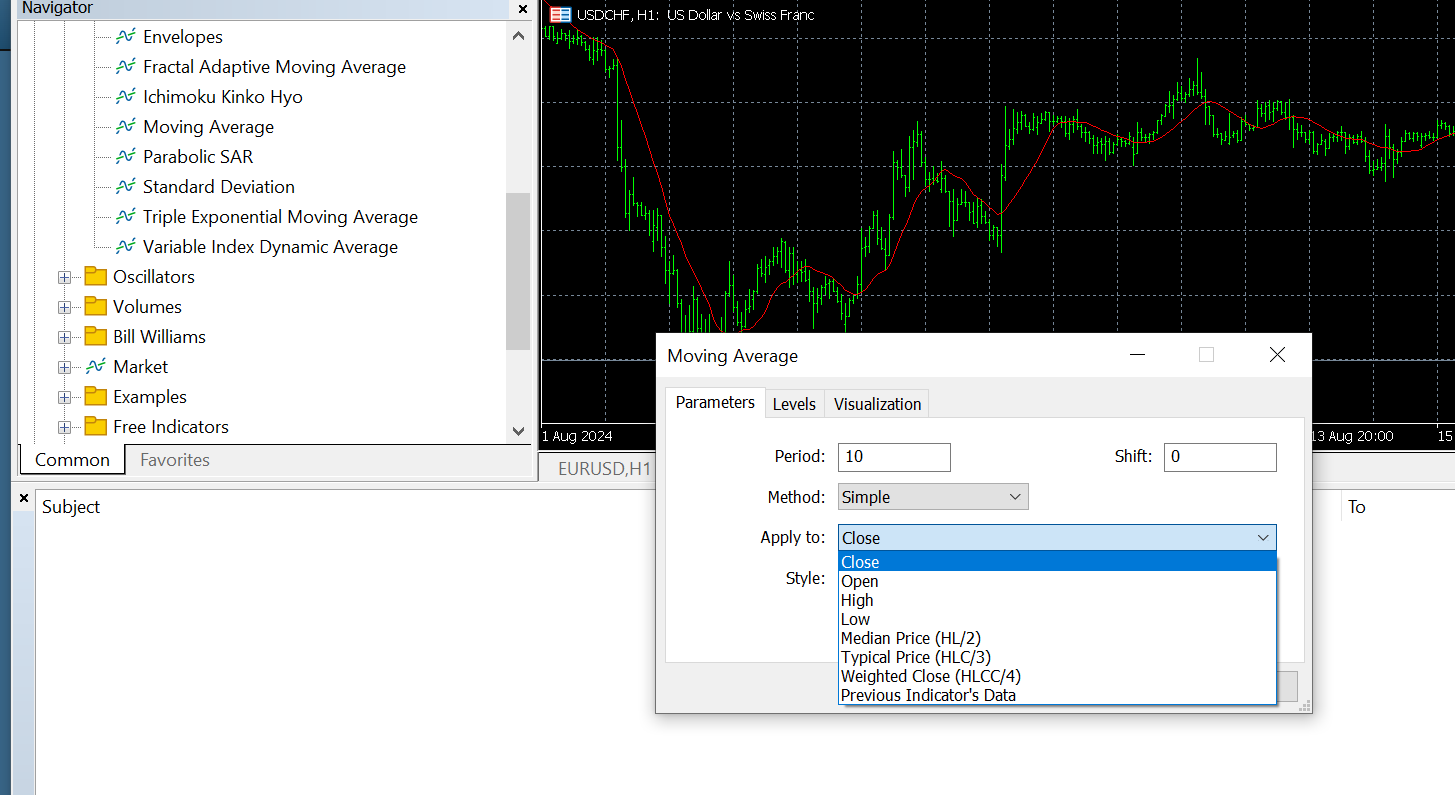Select Parabolic SAR tree item
This screenshot has width=1455, height=795.
(x=198, y=157)
